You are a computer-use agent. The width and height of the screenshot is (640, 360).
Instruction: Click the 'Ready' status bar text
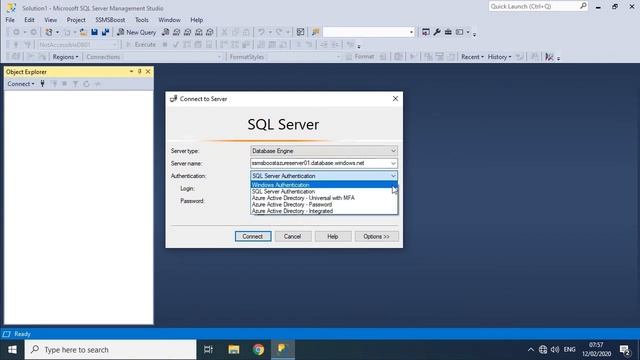coord(22,334)
